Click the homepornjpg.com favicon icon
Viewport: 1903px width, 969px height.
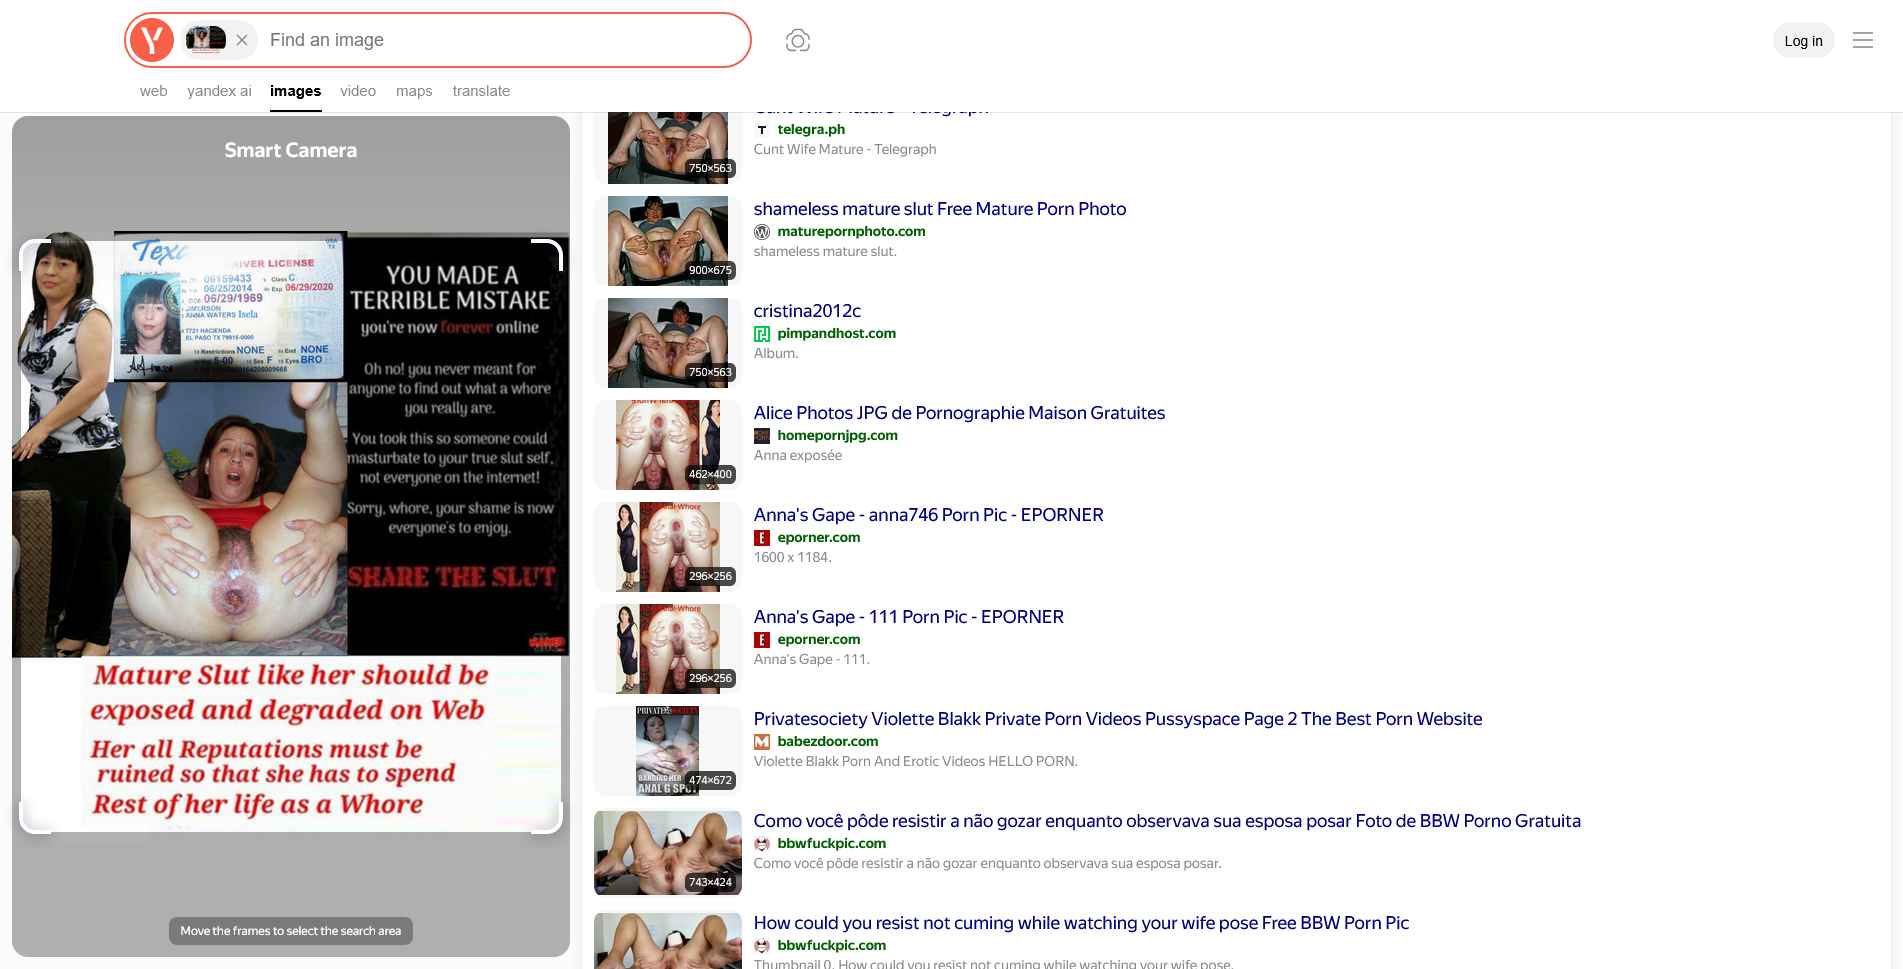(762, 436)
